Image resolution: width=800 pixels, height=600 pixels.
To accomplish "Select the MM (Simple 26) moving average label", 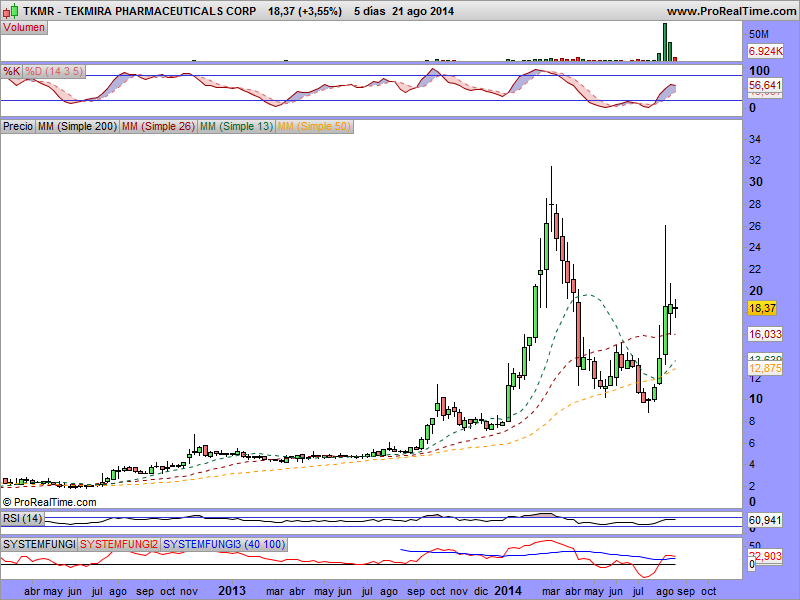I will click(x=159, y=126).
